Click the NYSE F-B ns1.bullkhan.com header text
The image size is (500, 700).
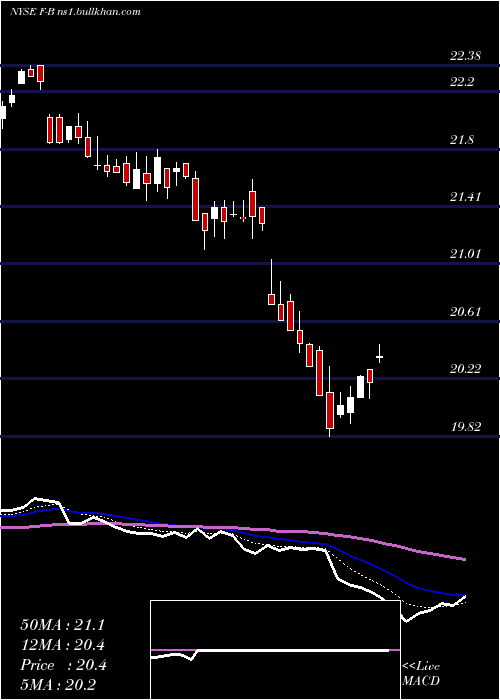click(x=75, y=11)
